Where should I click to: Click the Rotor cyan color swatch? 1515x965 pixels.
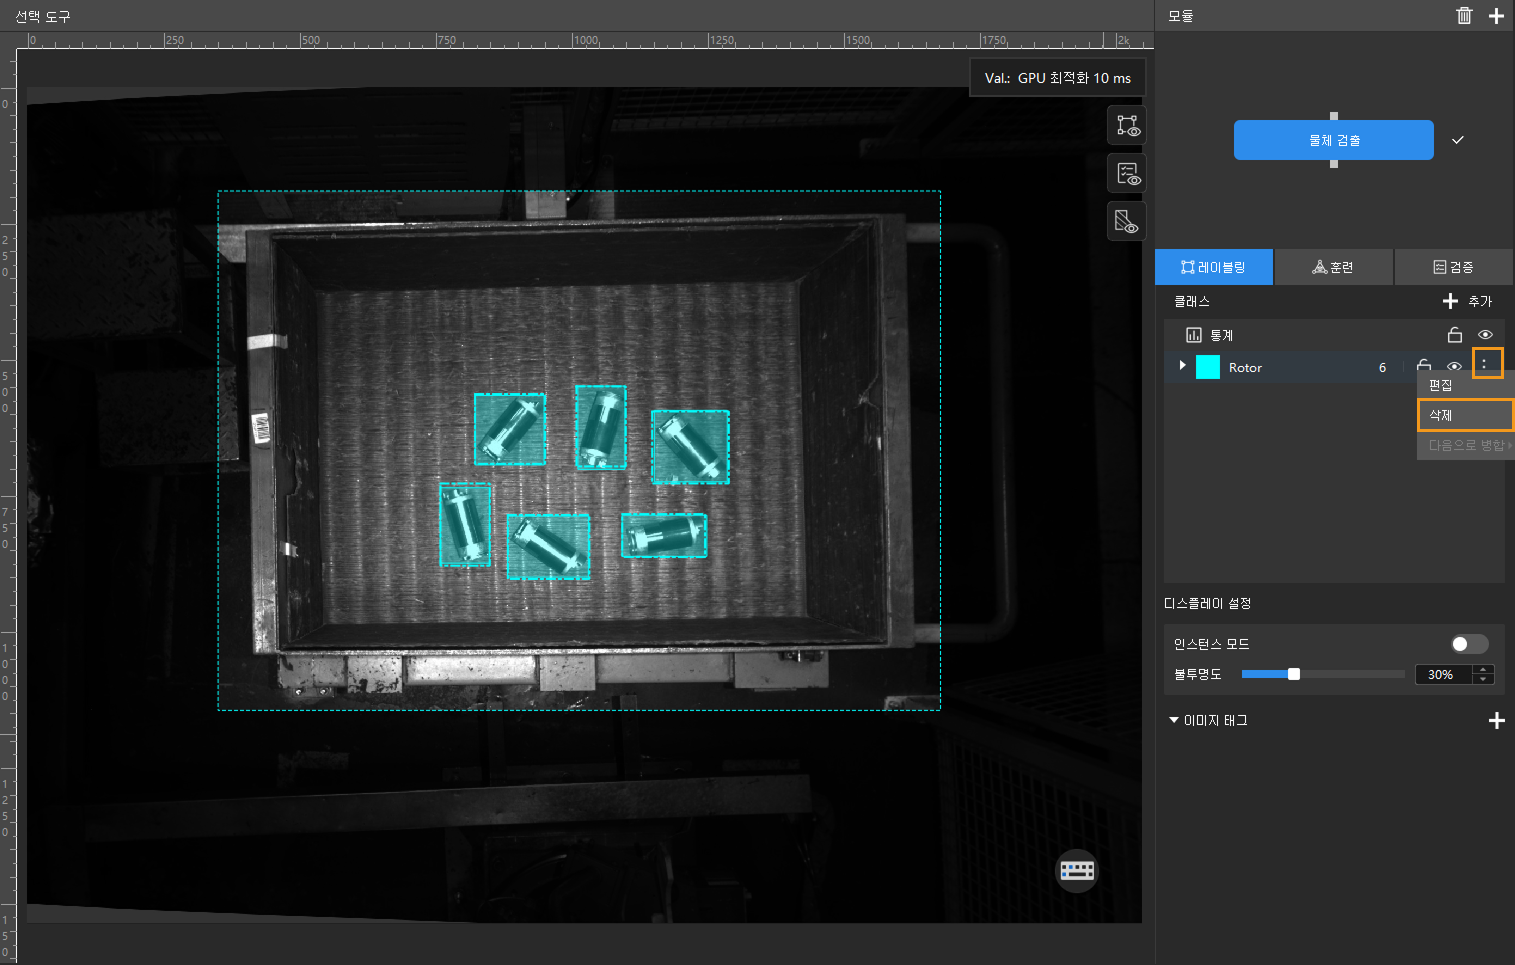coord(1208,367)
